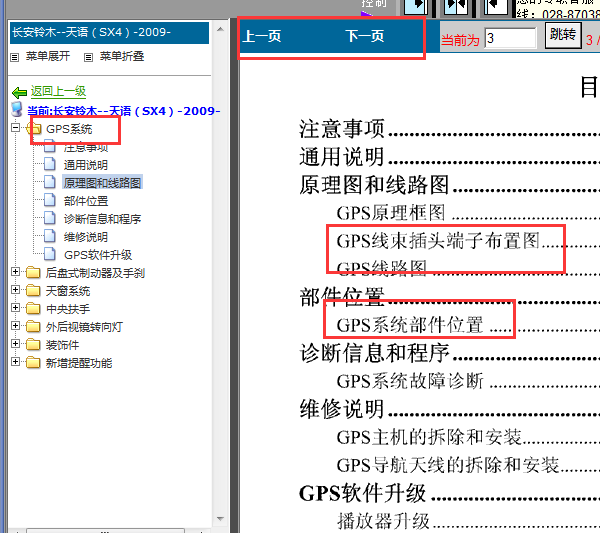
Task: Select 天窗系统 in the tree
Action: click(68, 291)
